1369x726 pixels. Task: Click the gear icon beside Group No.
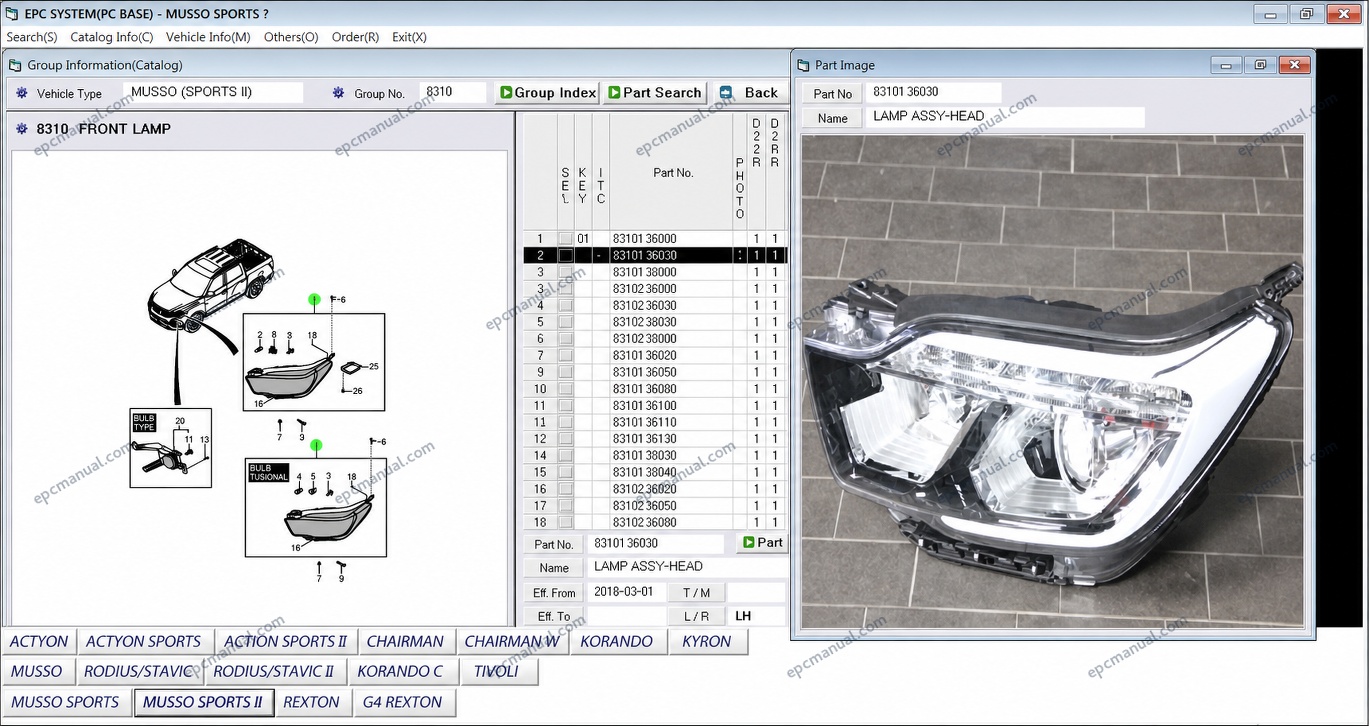339,93
